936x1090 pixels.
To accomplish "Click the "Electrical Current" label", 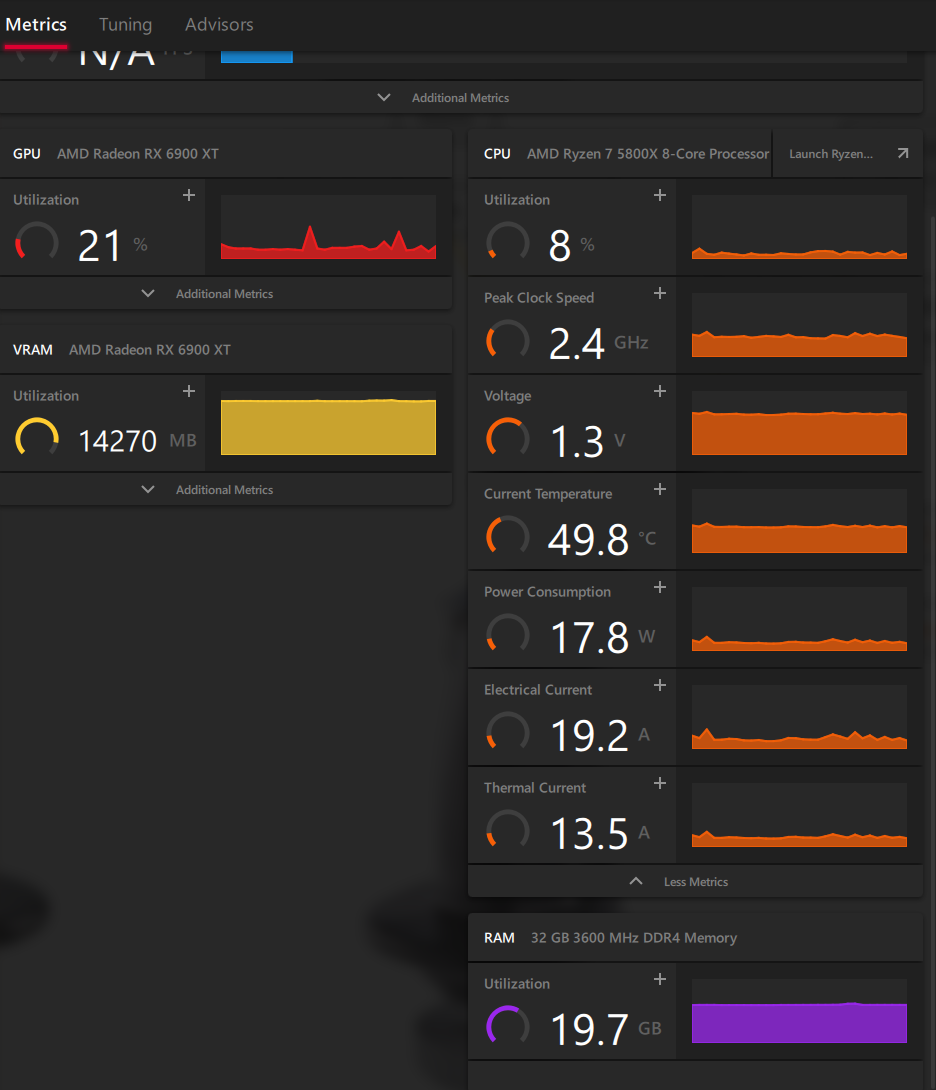I will (538, 690).
